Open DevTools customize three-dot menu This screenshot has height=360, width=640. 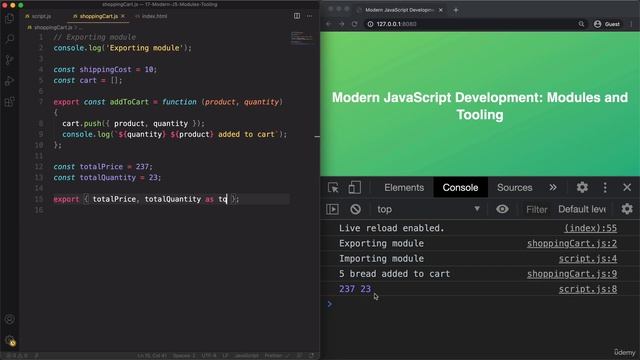[x=605, y=187]
